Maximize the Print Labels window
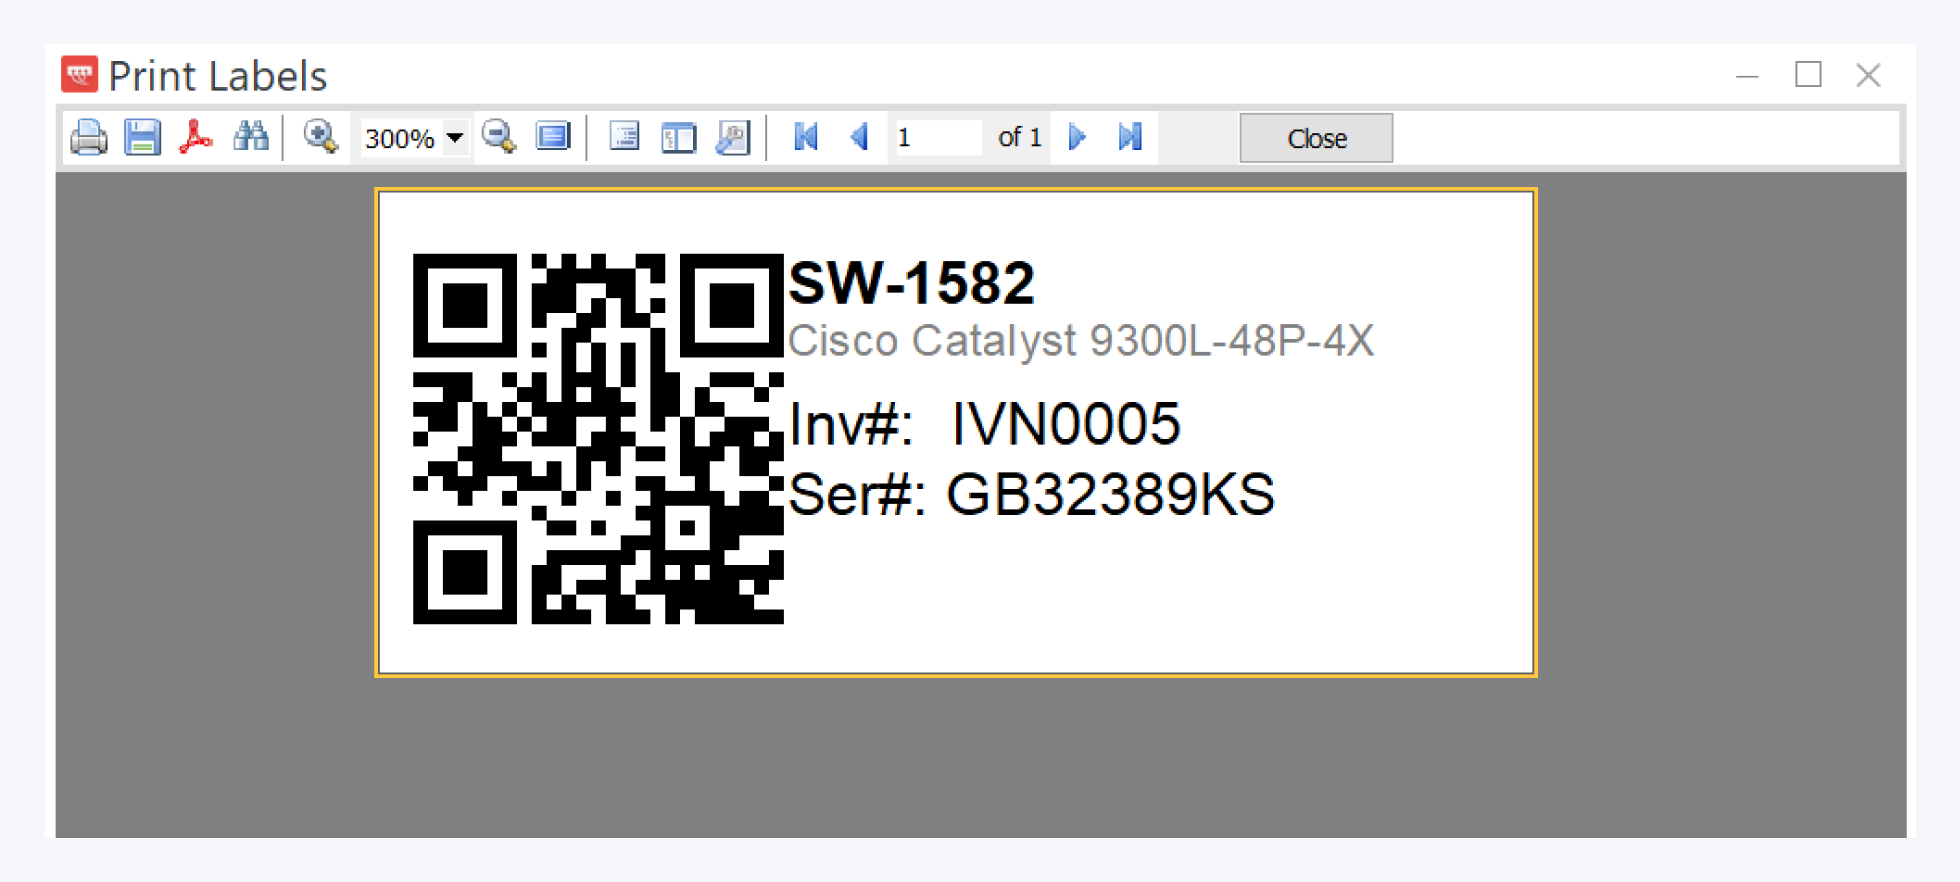This screenshot has height=882, width=1960. (x=1808, y=75)
